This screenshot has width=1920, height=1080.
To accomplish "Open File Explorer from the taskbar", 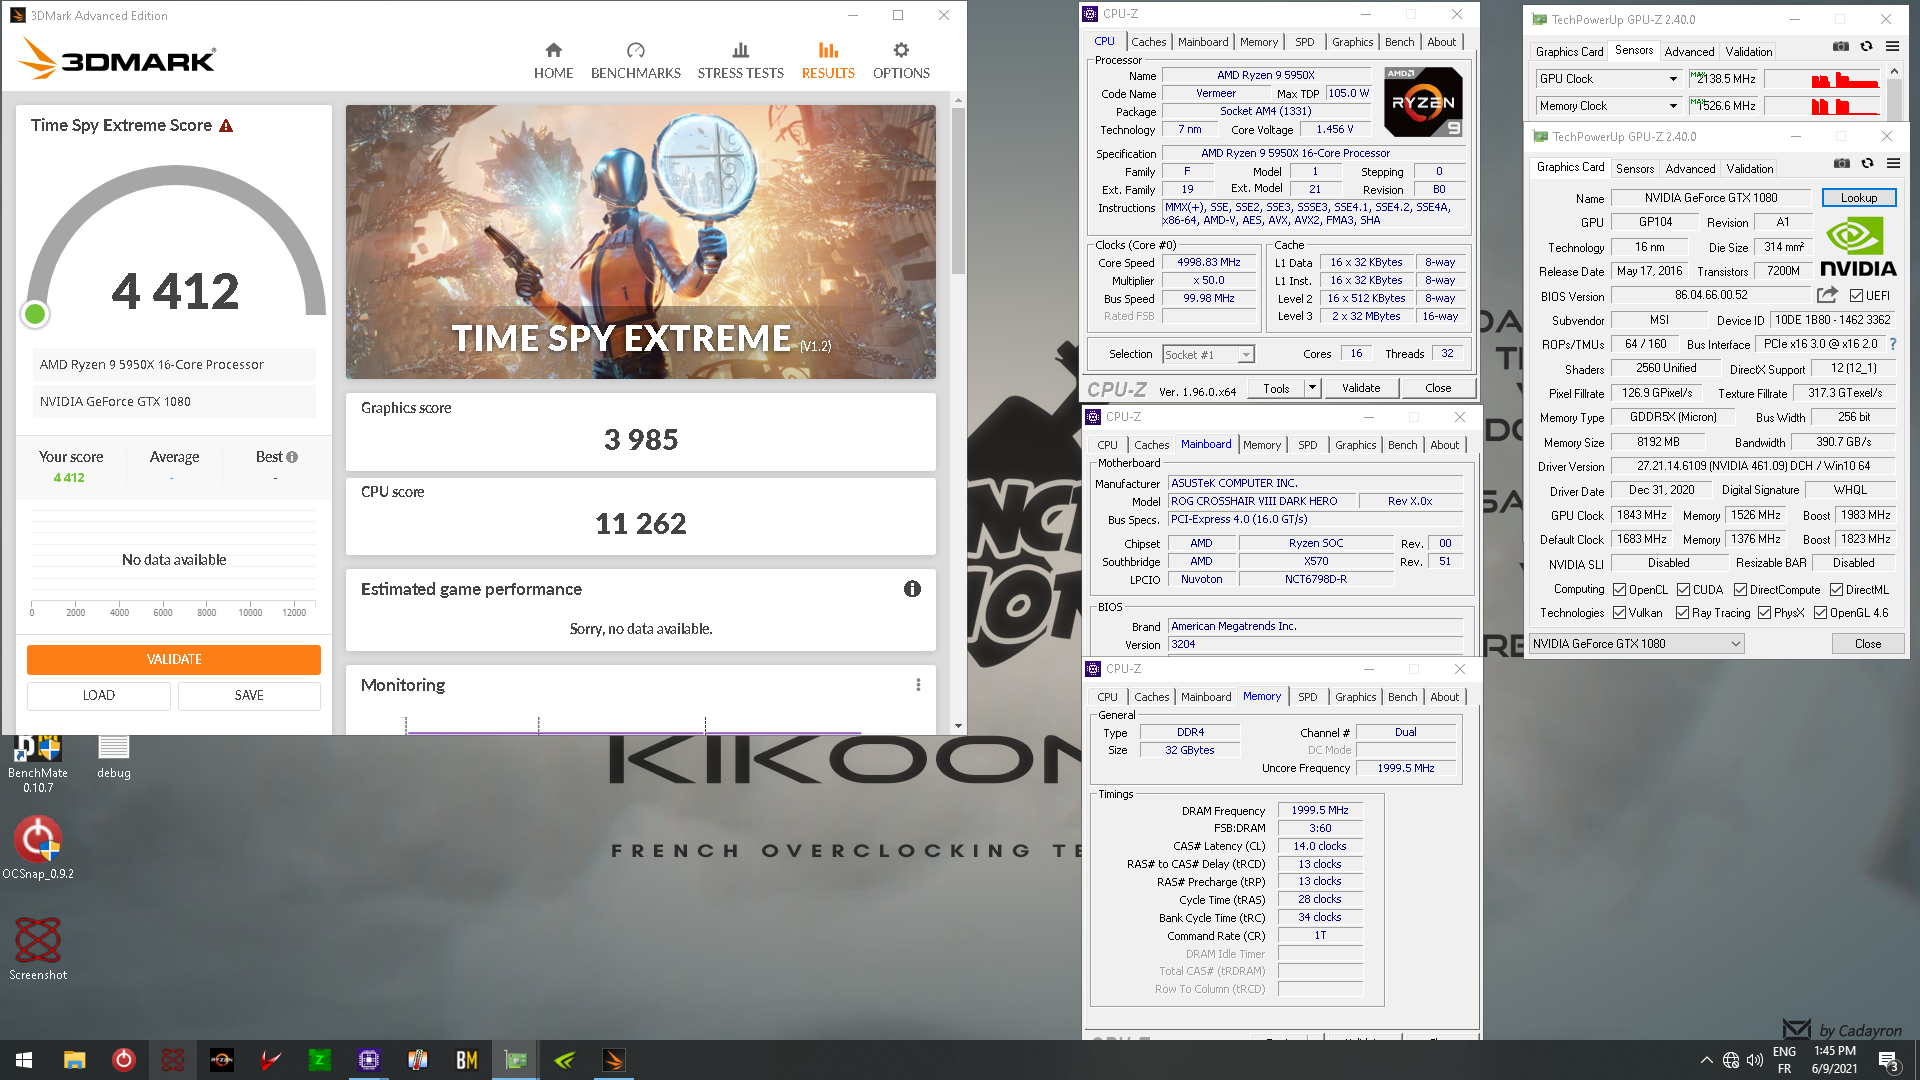I will point(74,1060).
